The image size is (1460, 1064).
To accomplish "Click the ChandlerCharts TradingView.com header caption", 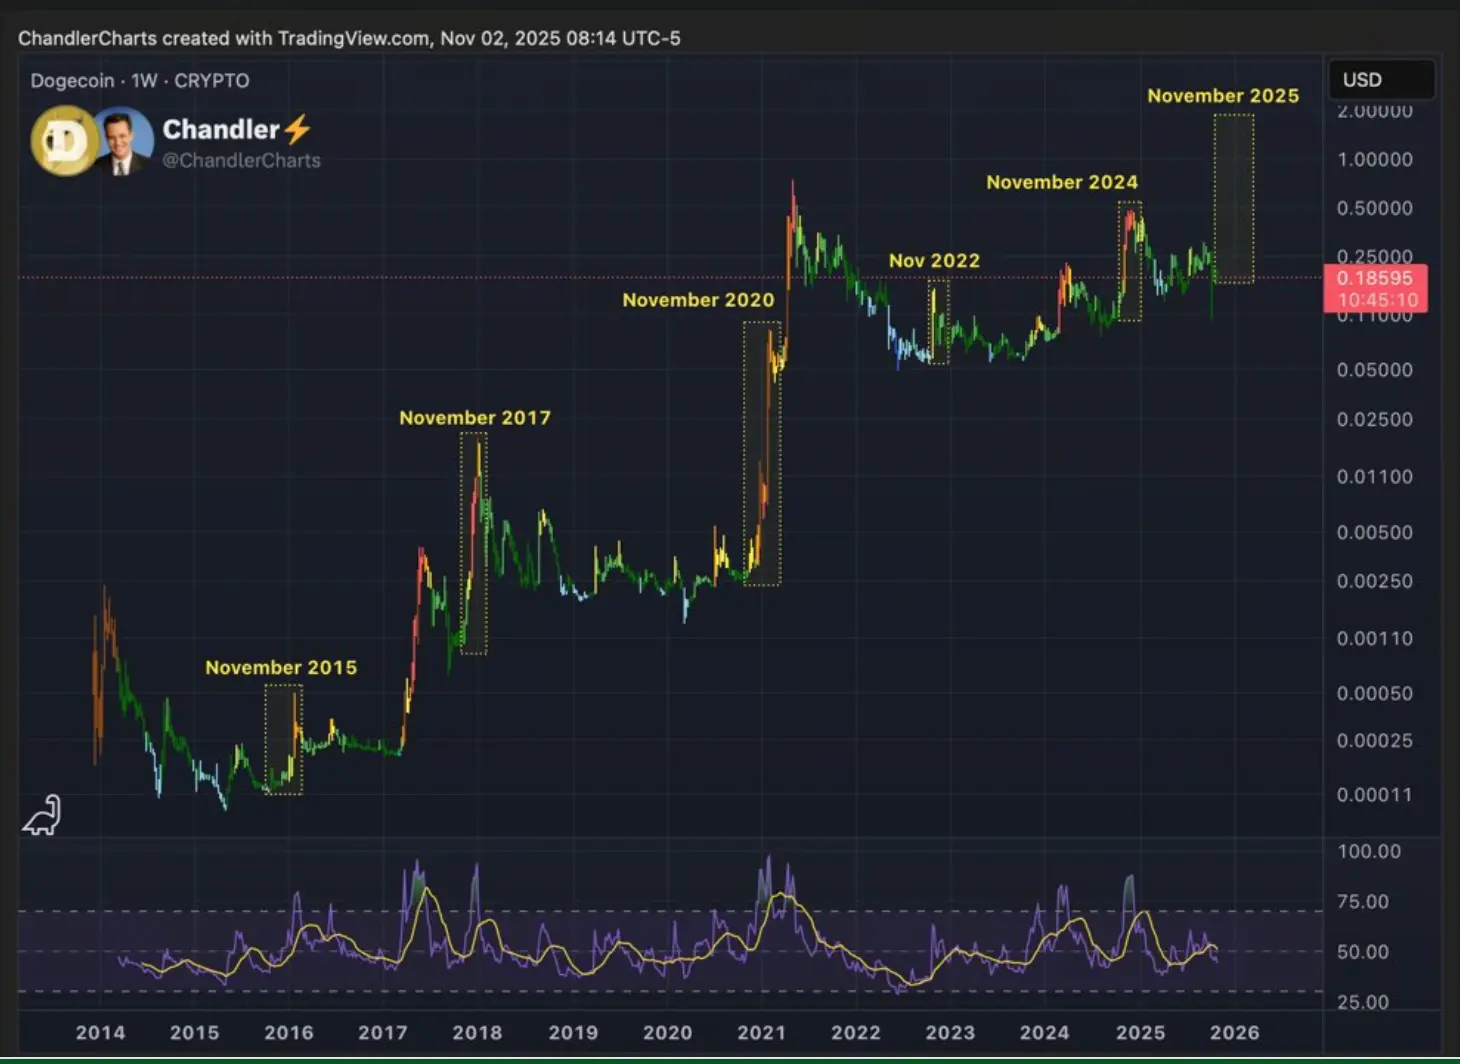I will 349,38.
